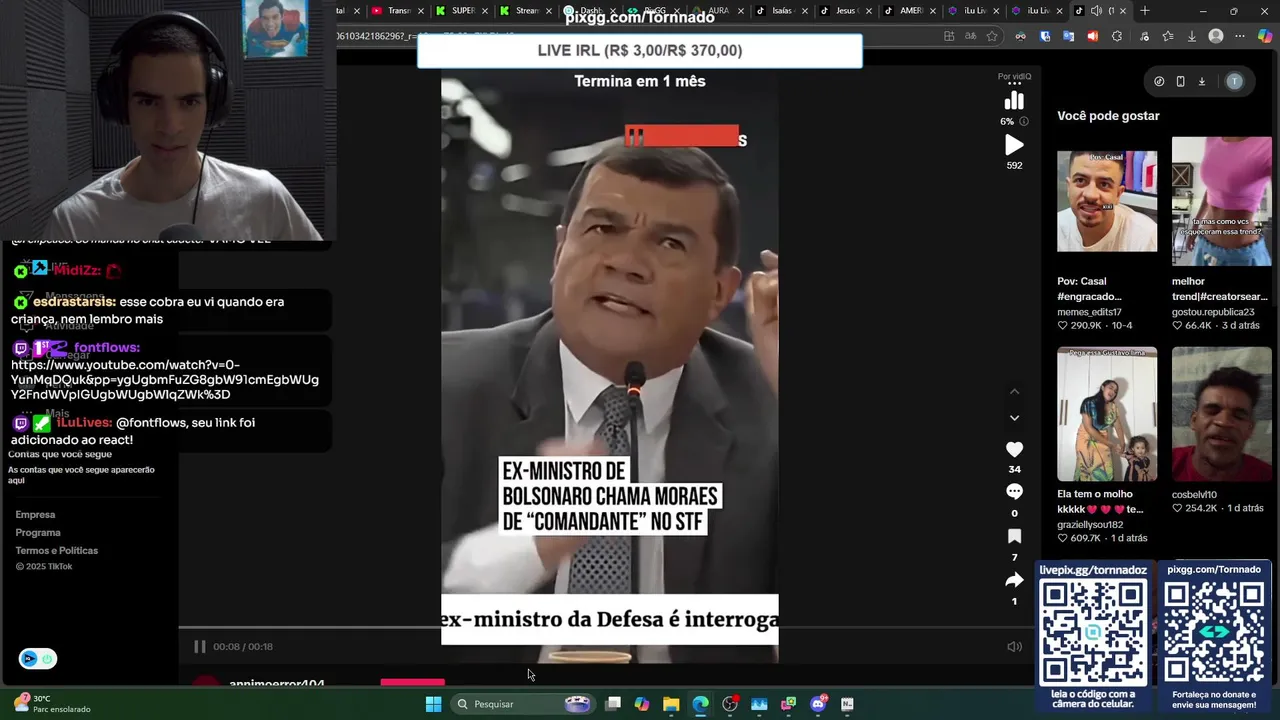This screenshot has width=1280, height=720.
Task: Click the small toggle pill at bottom left
Action: [37, 659]
